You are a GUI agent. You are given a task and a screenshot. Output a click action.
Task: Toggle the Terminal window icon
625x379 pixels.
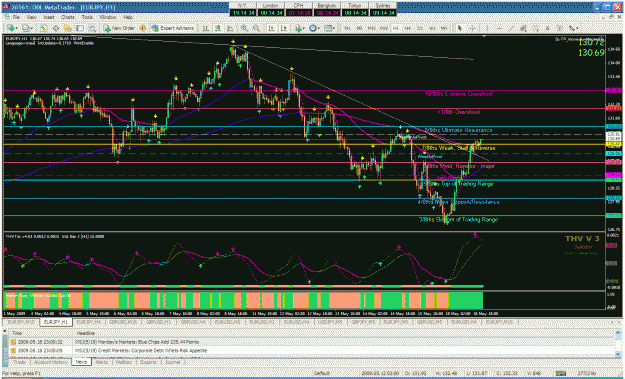pyautogui.click(x=80, y=28)
